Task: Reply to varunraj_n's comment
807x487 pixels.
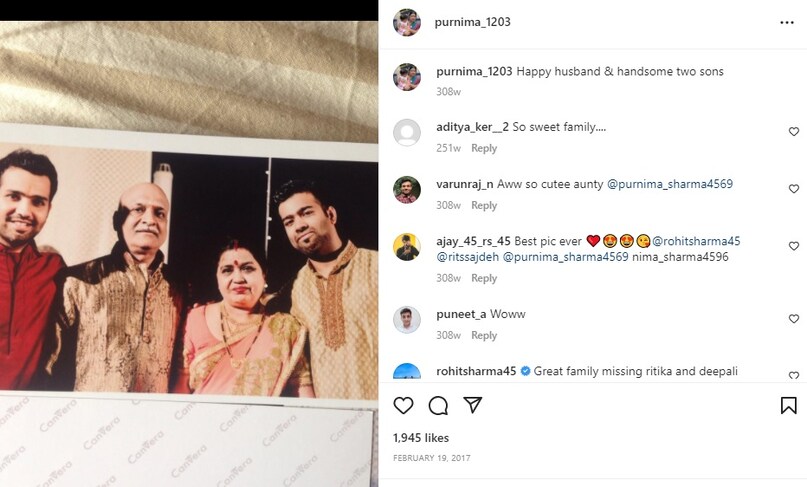Action: (x=484, y=205)
